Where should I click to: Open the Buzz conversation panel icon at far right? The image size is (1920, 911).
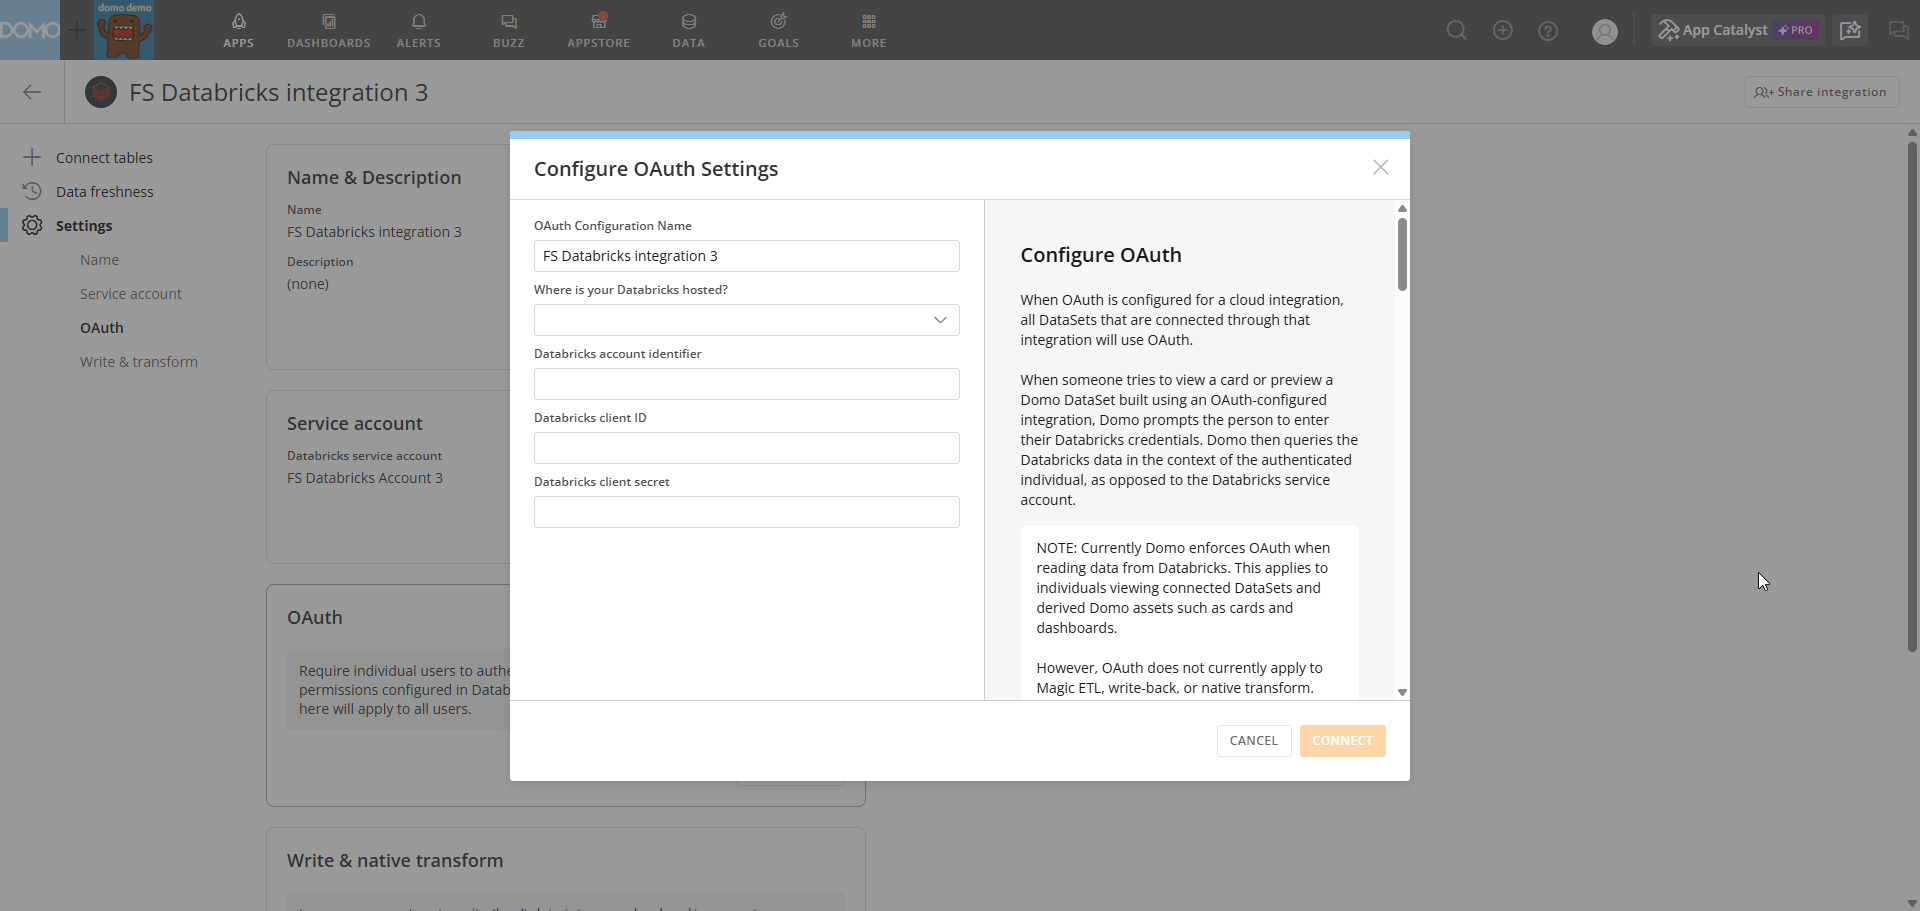click(x=1898, y=30)
